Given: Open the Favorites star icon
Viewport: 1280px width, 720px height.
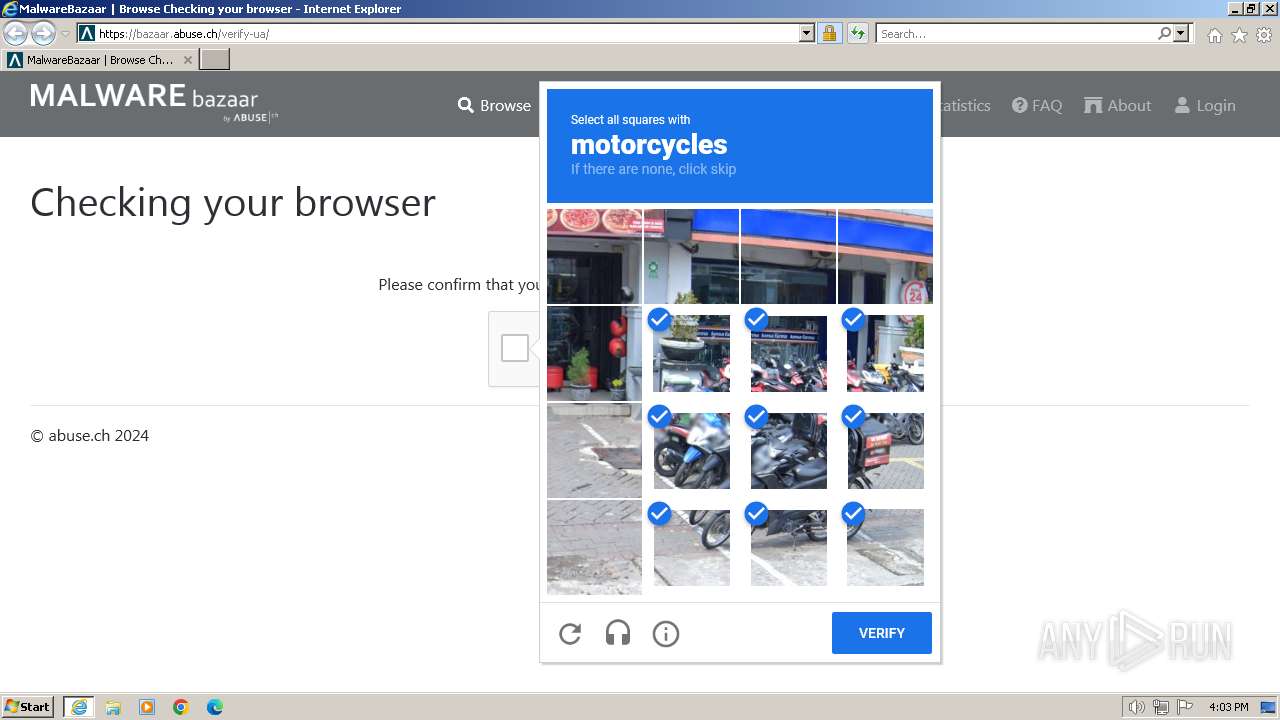Looking at the screenshot, I should [1239, 35].
